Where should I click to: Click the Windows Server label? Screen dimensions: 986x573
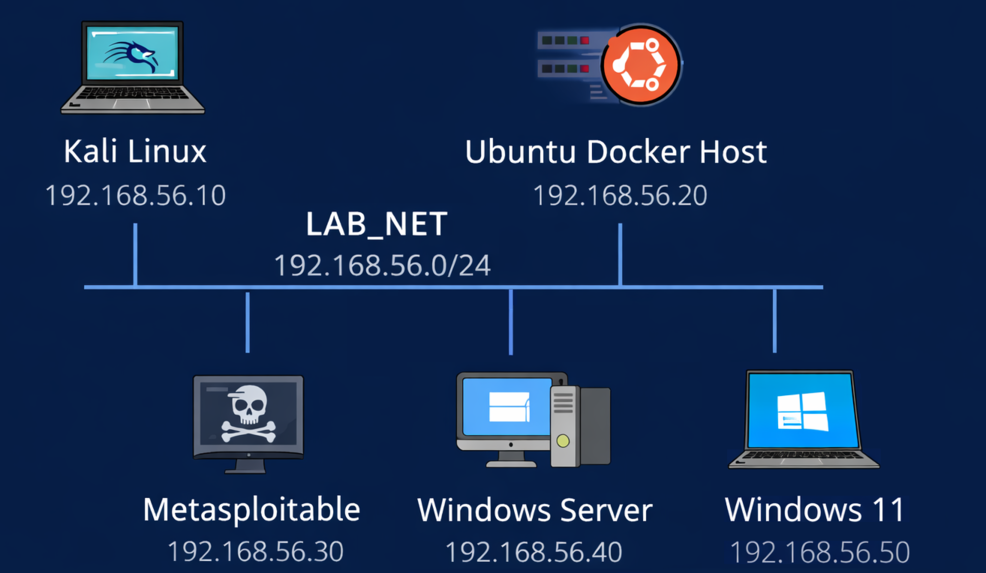click(535, 509)
